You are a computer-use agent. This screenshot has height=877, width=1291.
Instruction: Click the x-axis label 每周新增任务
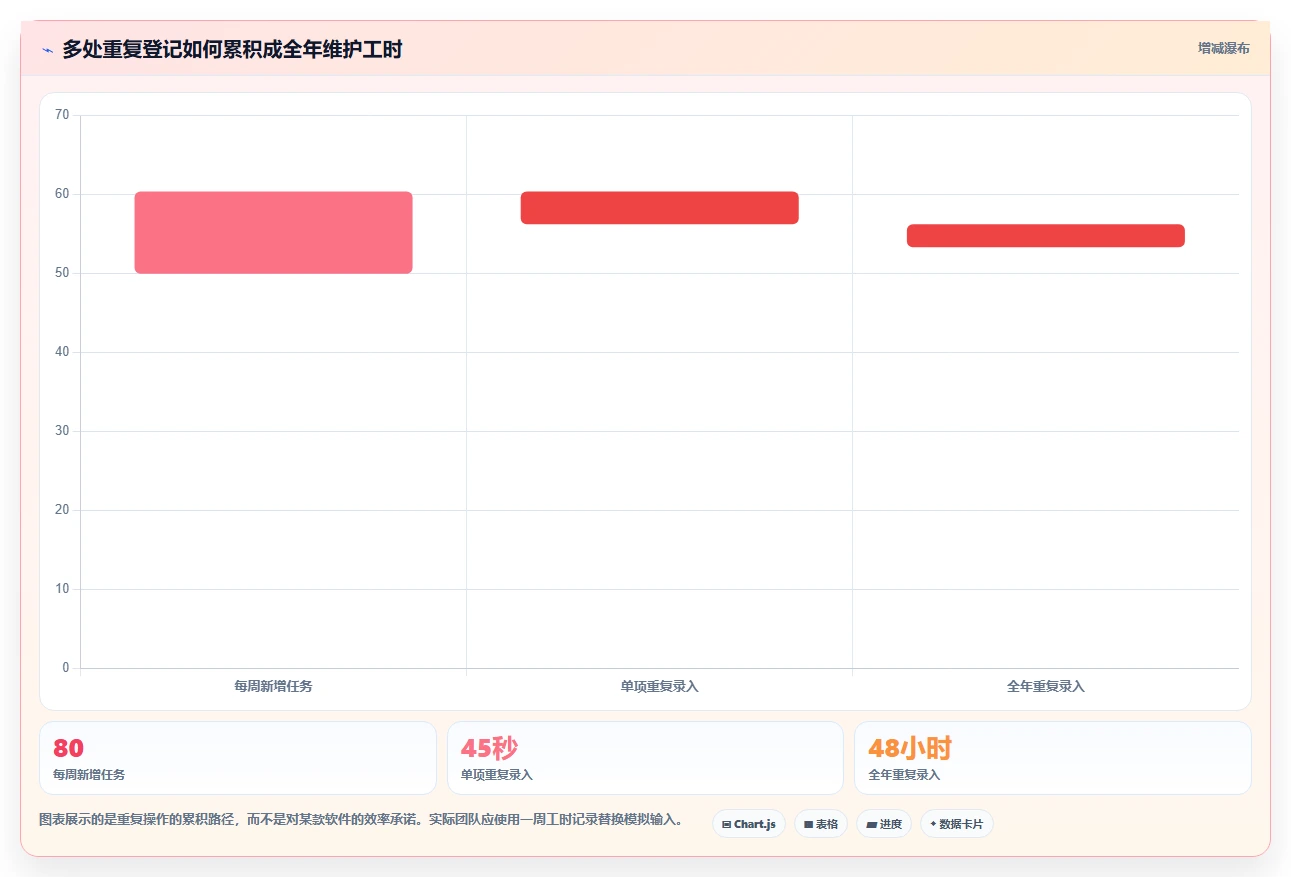(x=273, y=686)
